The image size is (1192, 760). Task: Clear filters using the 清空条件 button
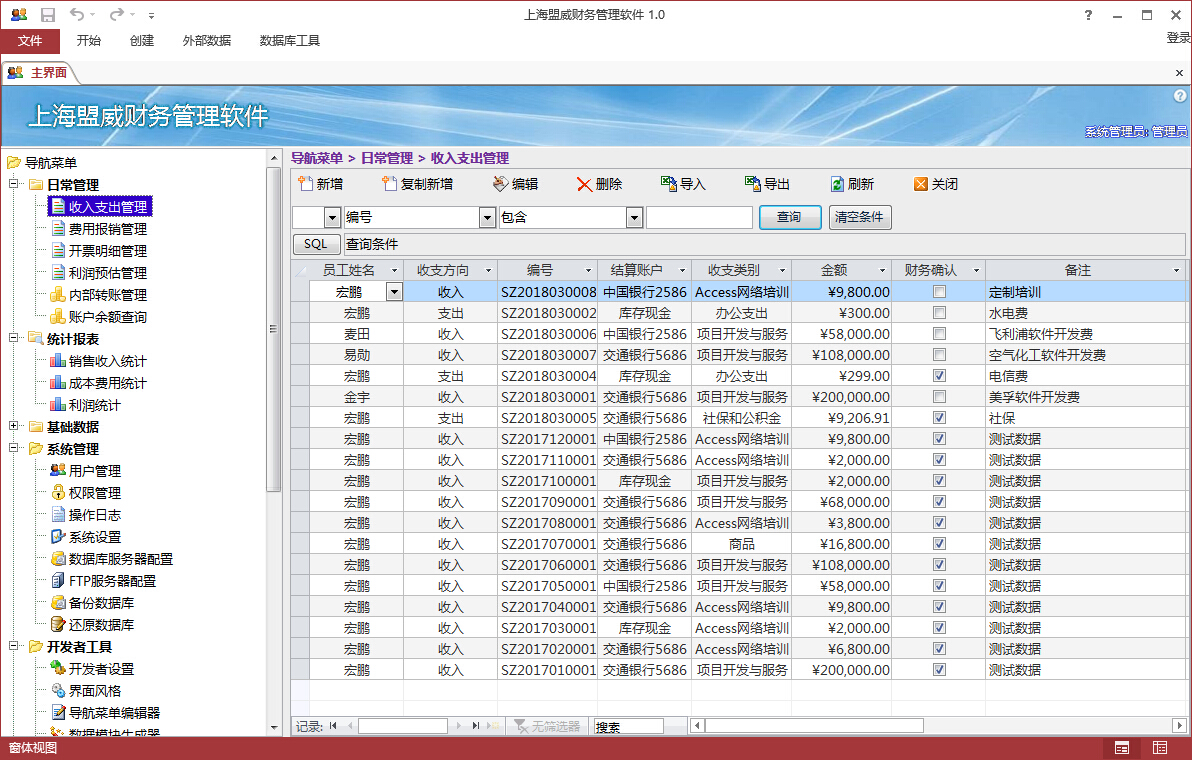tap(860, 217)
